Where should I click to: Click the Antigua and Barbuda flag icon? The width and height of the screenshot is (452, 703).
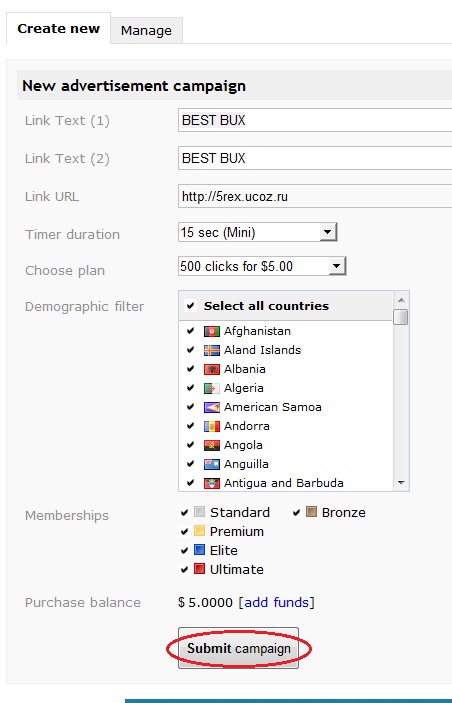[212, 483]
